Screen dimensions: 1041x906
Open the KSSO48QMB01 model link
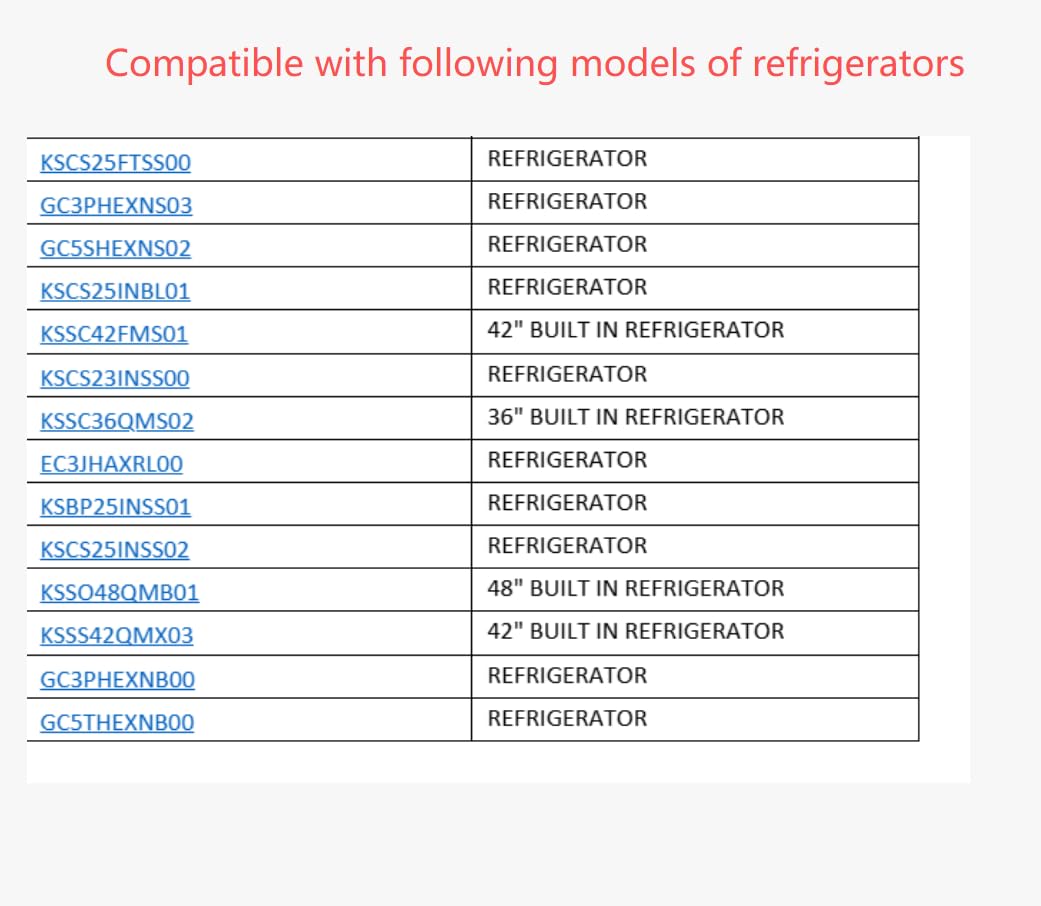[x=120, y=593]
